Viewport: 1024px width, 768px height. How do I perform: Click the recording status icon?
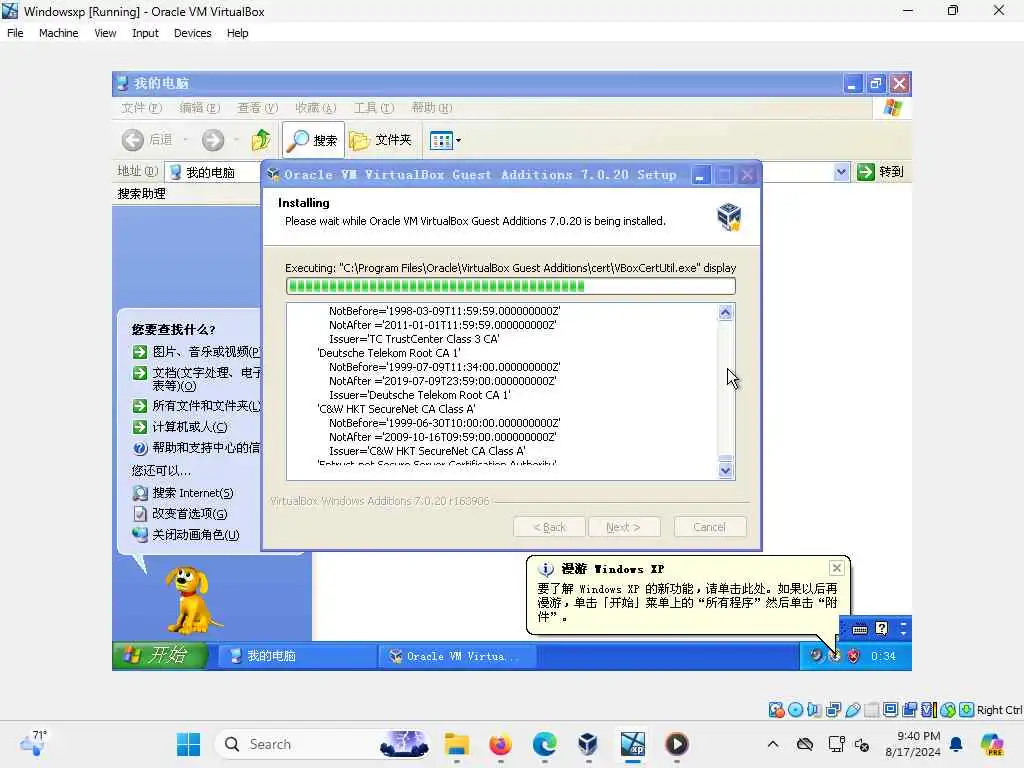coord(910,710)
